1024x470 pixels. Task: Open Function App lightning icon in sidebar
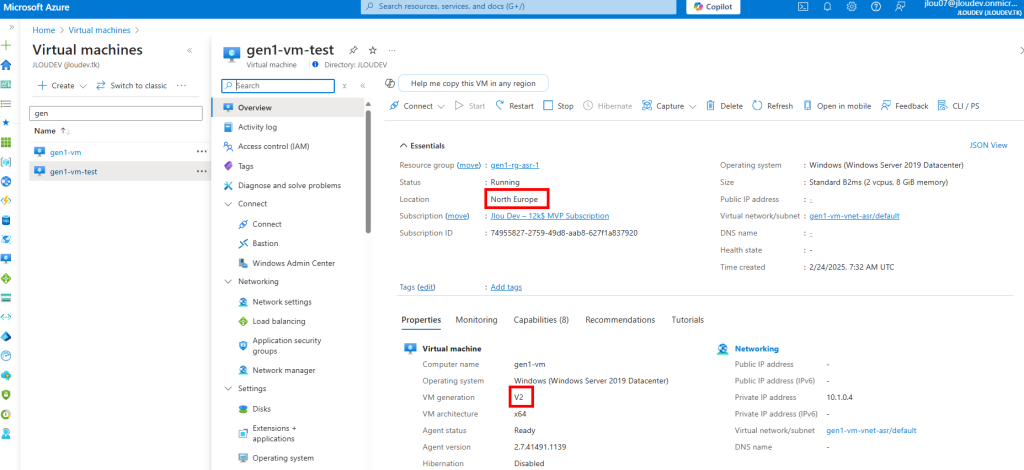tap(7, 200)
